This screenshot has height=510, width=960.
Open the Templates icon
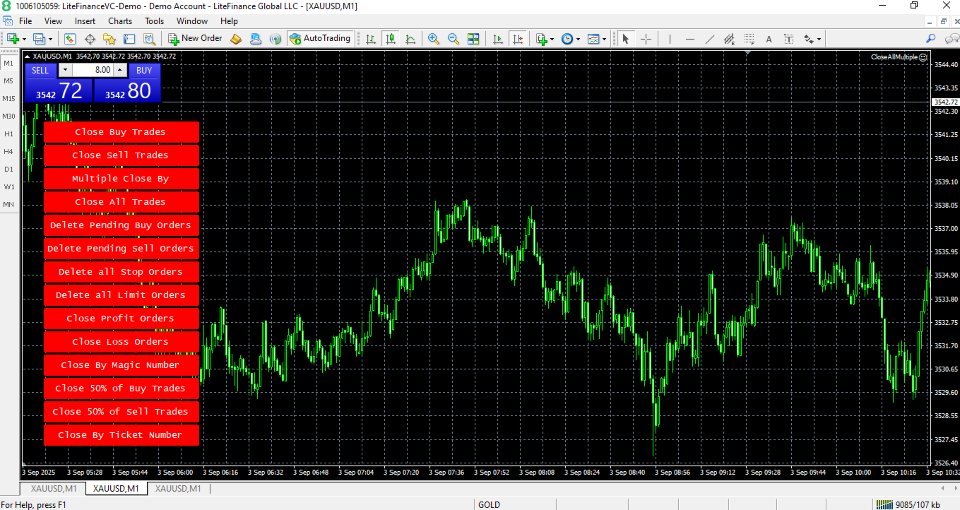(593, 39)
